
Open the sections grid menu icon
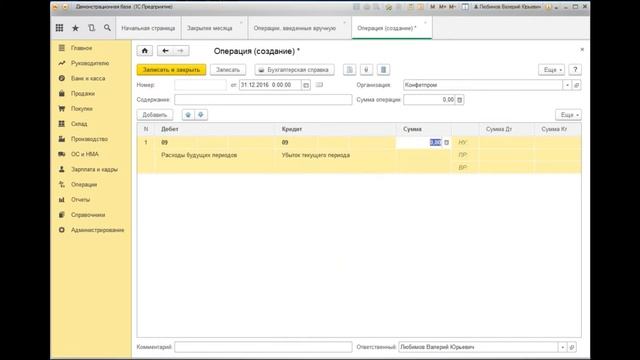(x=59, y=28)
